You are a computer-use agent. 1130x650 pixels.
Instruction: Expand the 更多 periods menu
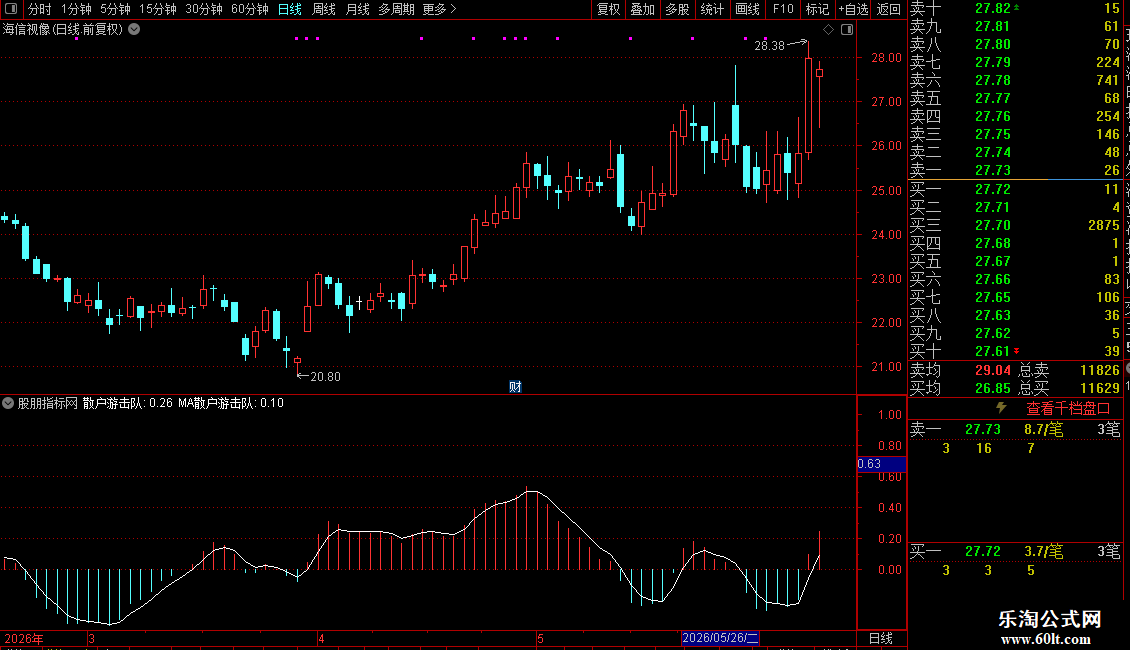pos(439,9)
